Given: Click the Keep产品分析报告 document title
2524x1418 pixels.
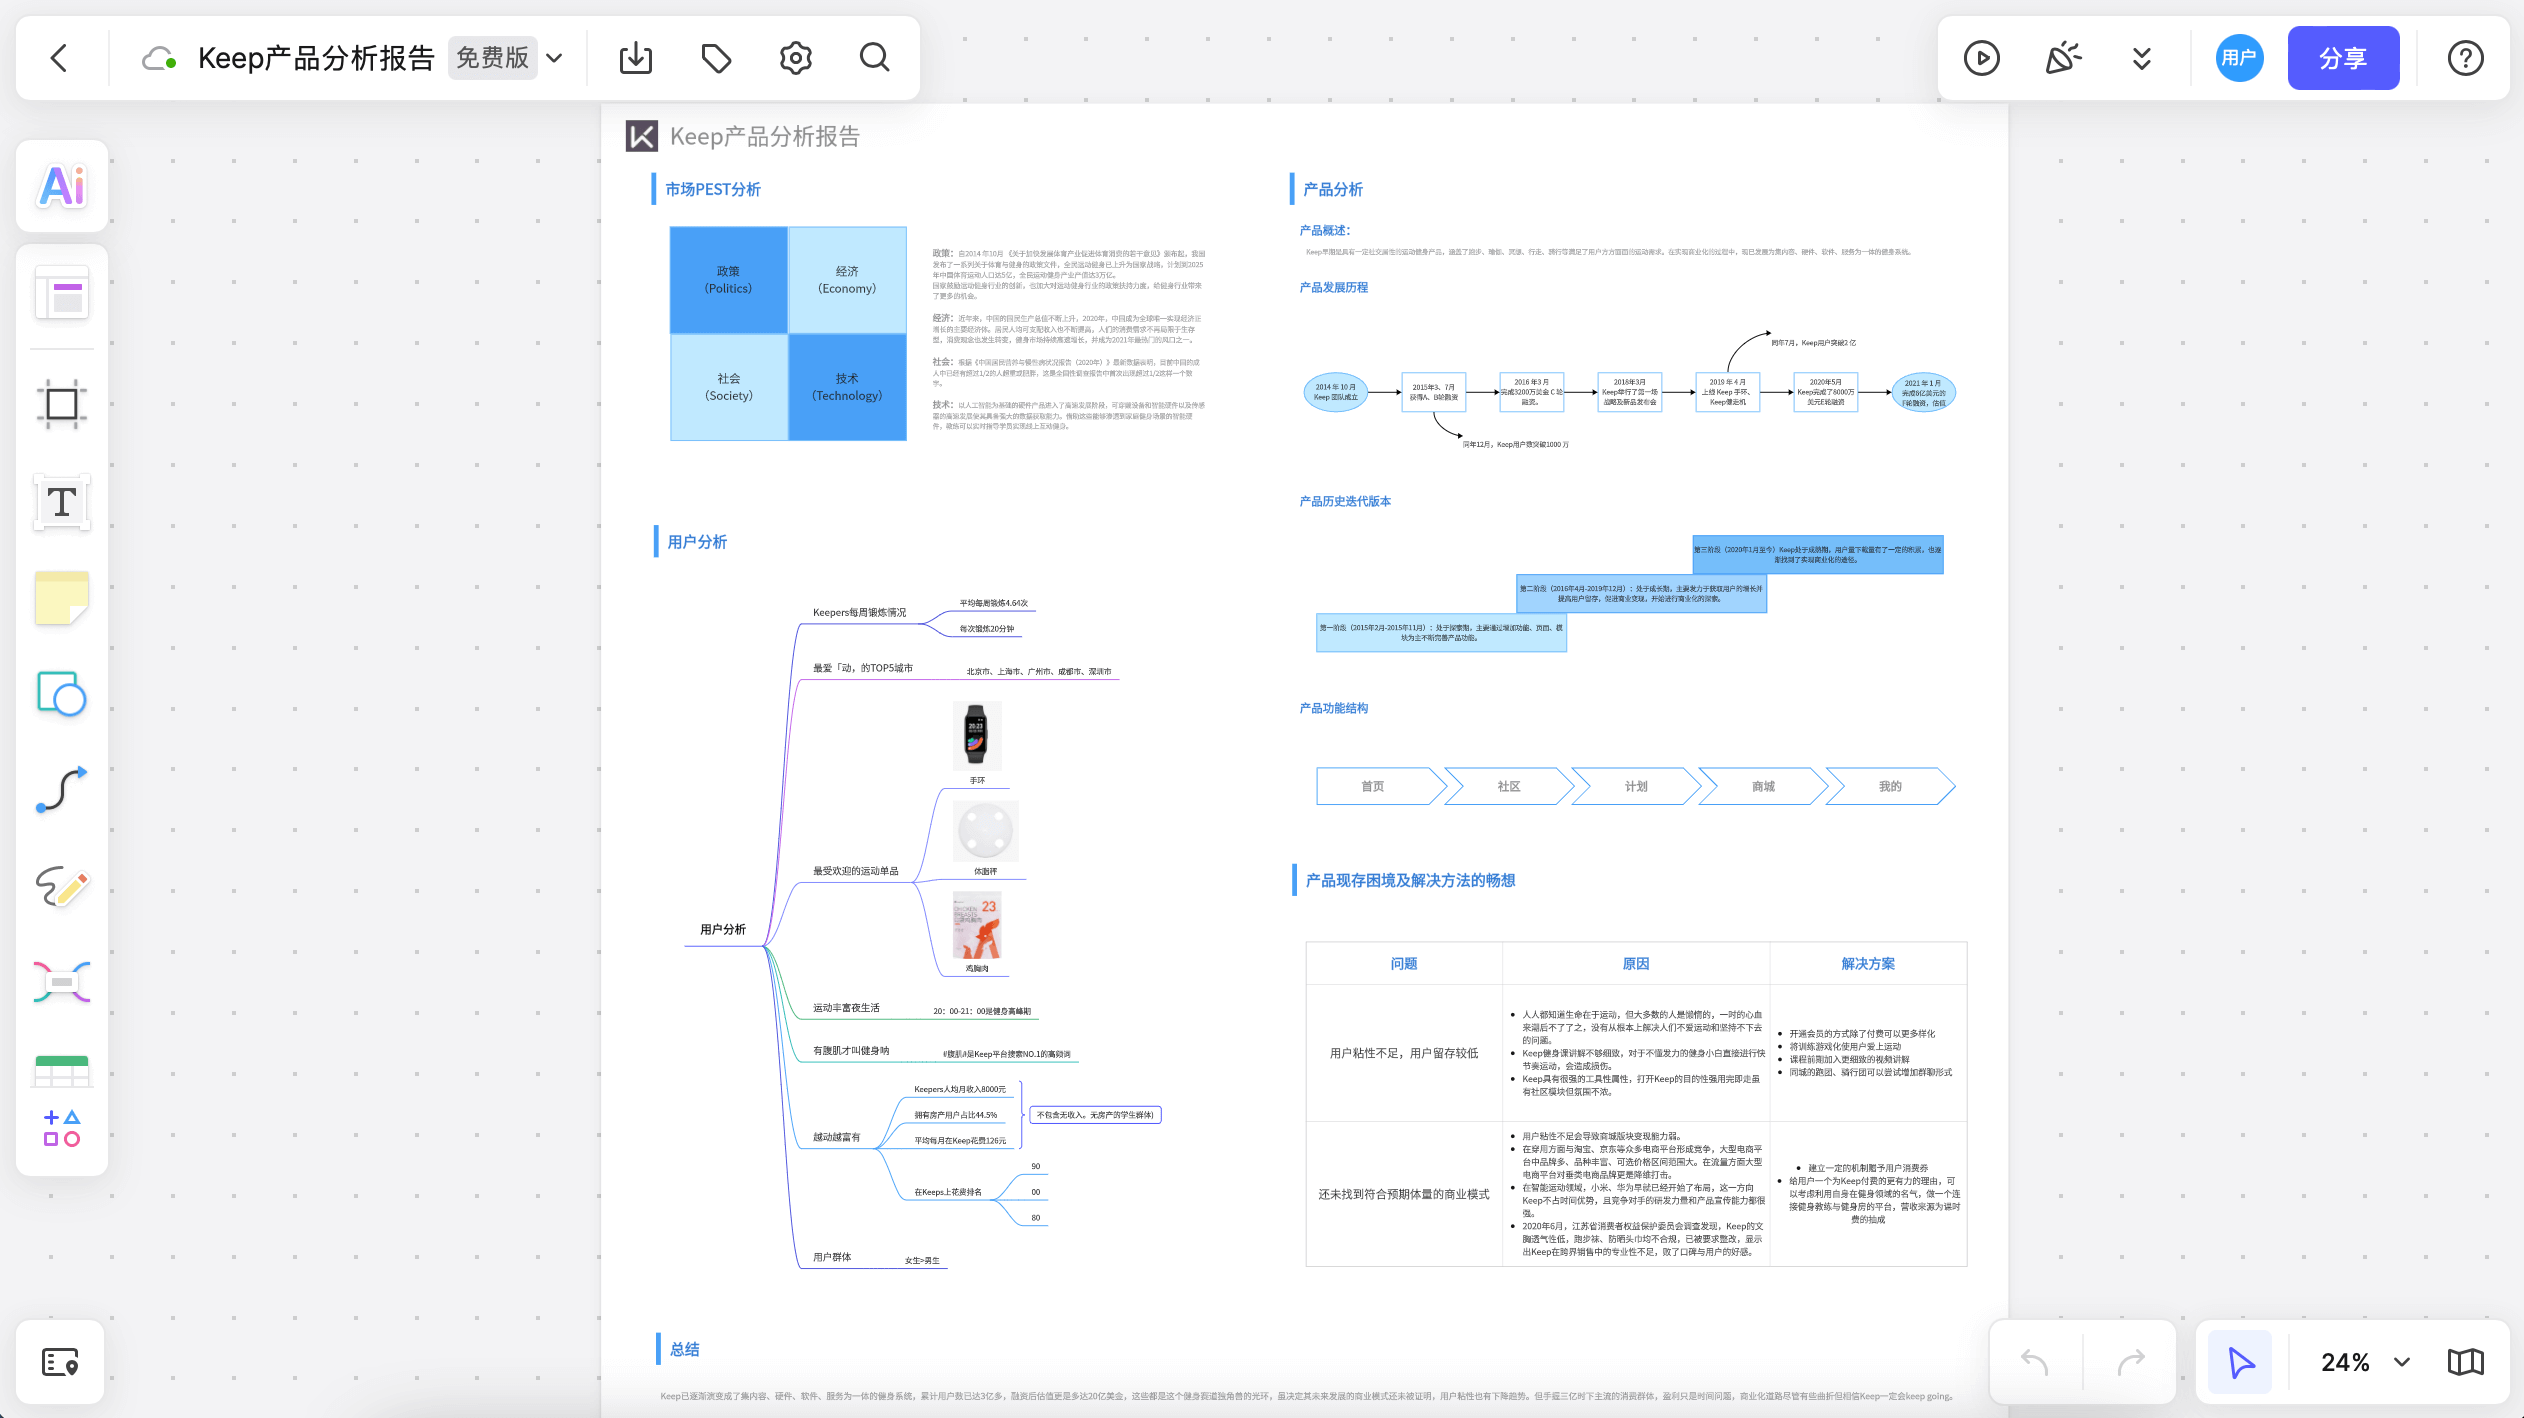Looking at the screenshot, I should [316, 58].
